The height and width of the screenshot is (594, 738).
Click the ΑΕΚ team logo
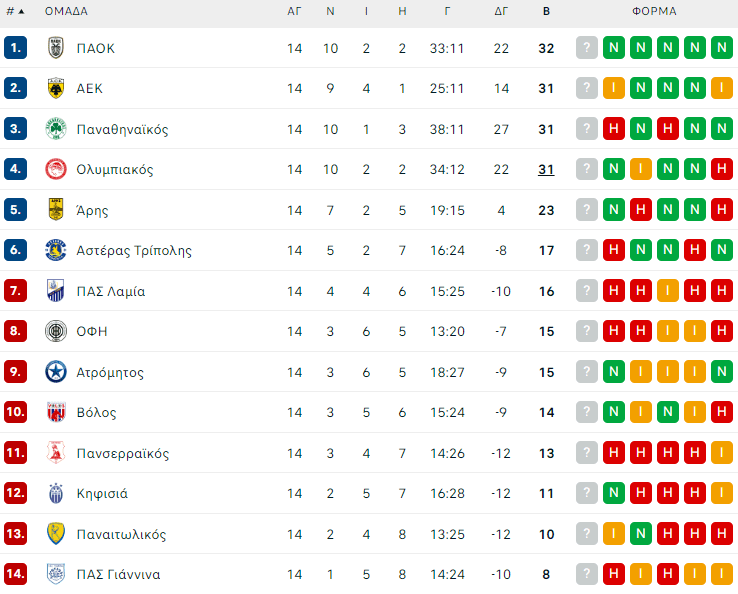[x=56, y=88]
